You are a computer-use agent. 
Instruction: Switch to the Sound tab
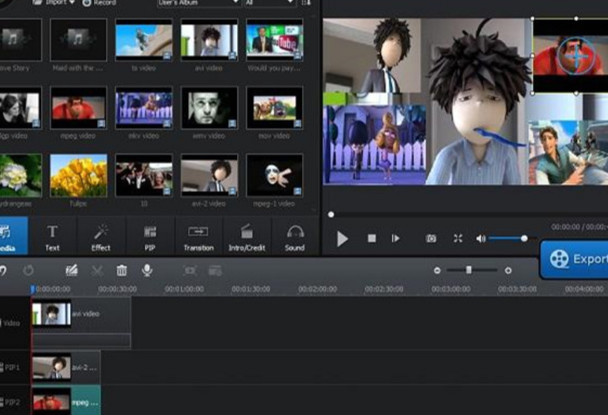click(x=295, y=237)
